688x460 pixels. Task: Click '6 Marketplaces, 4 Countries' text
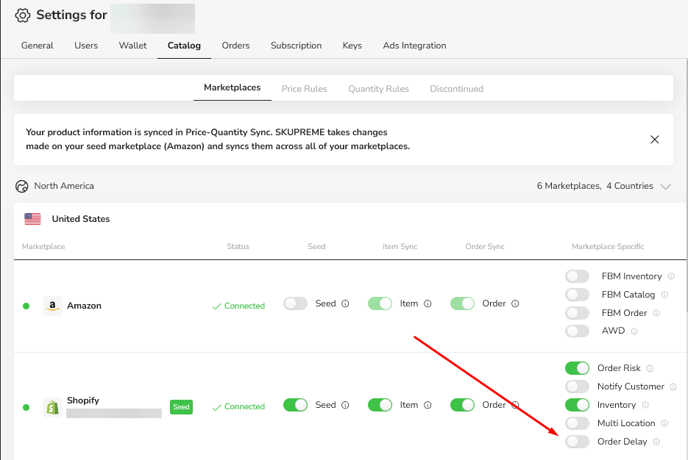click(595, 186)
